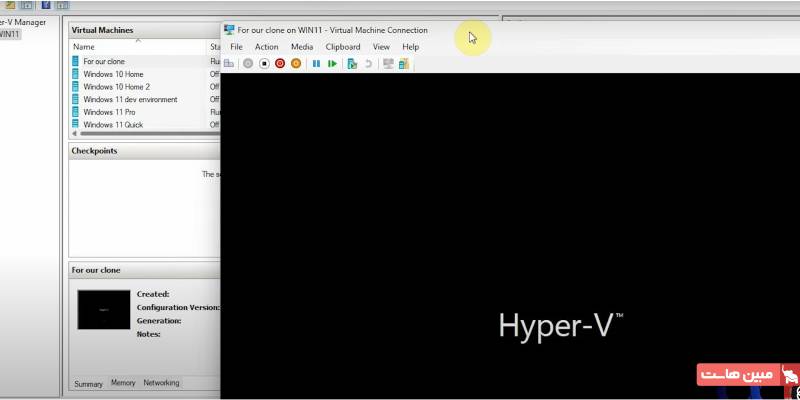The height and width of the screenshot is (400, 800).
Task: Reset the VM using the green play icon
Action: coord(332,64)
